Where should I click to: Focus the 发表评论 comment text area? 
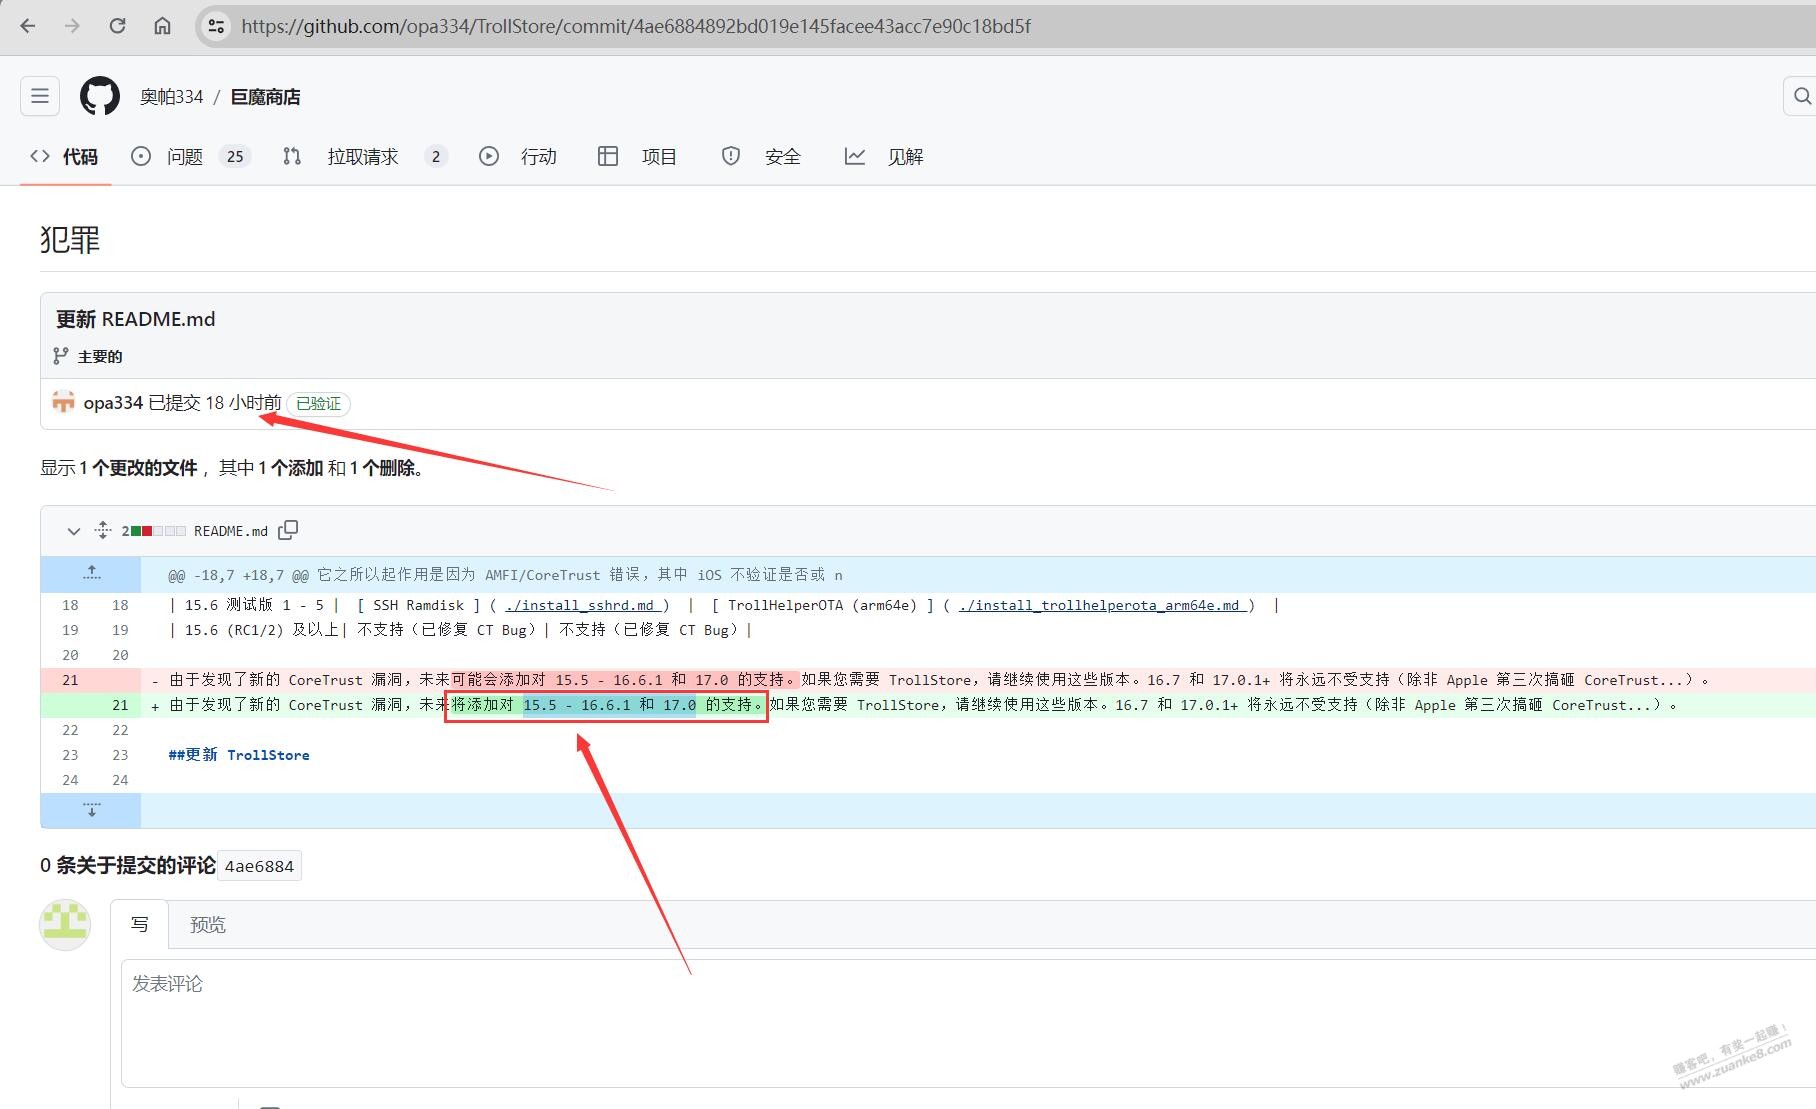(968, 1023)
